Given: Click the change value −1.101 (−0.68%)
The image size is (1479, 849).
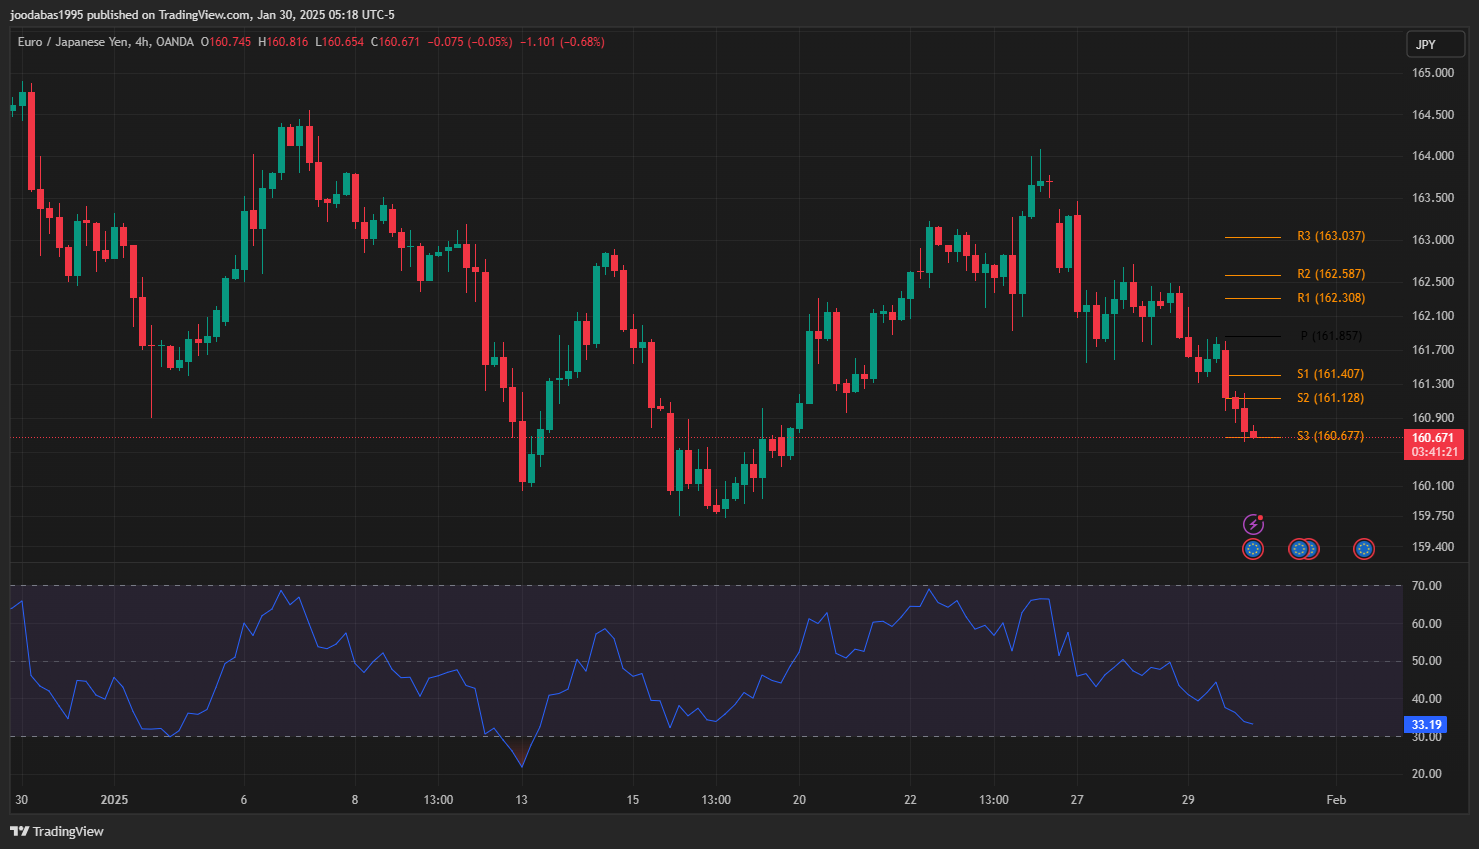Looking at the screenshot, I should (562, 42).
